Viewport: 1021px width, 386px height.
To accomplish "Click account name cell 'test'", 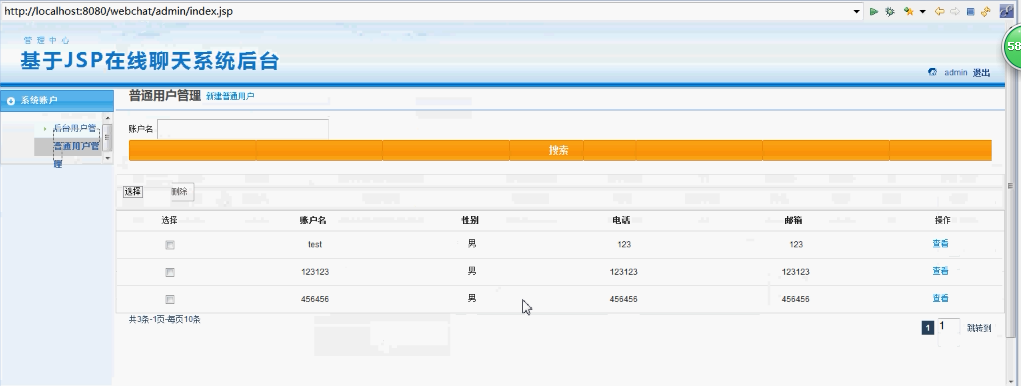I will [x=315, y=245].
